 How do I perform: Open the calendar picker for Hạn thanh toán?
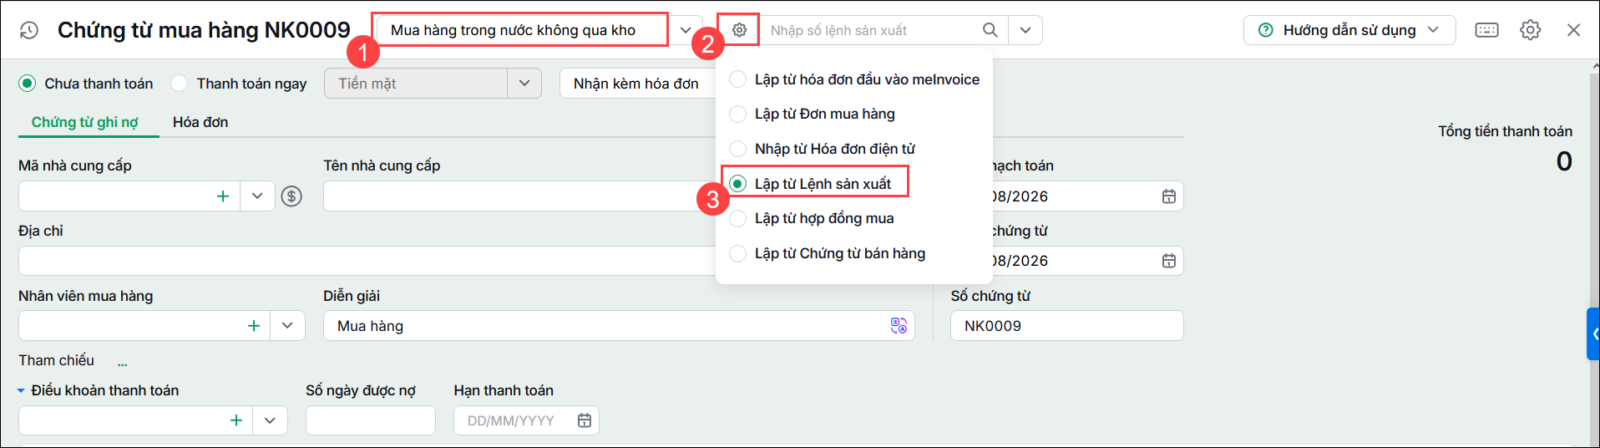pyautogui.click(x=584, y=421)
